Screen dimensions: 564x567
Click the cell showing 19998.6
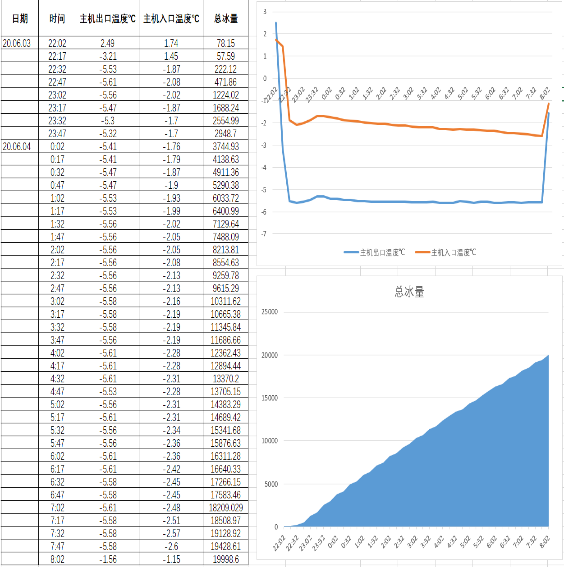coord(226,559)
